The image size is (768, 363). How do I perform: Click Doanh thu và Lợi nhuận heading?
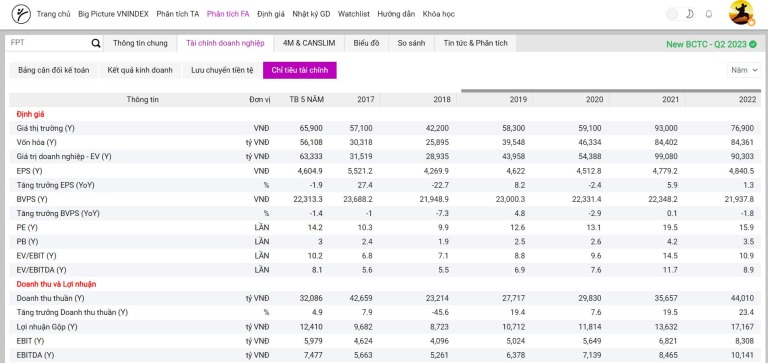pos(56,284)
